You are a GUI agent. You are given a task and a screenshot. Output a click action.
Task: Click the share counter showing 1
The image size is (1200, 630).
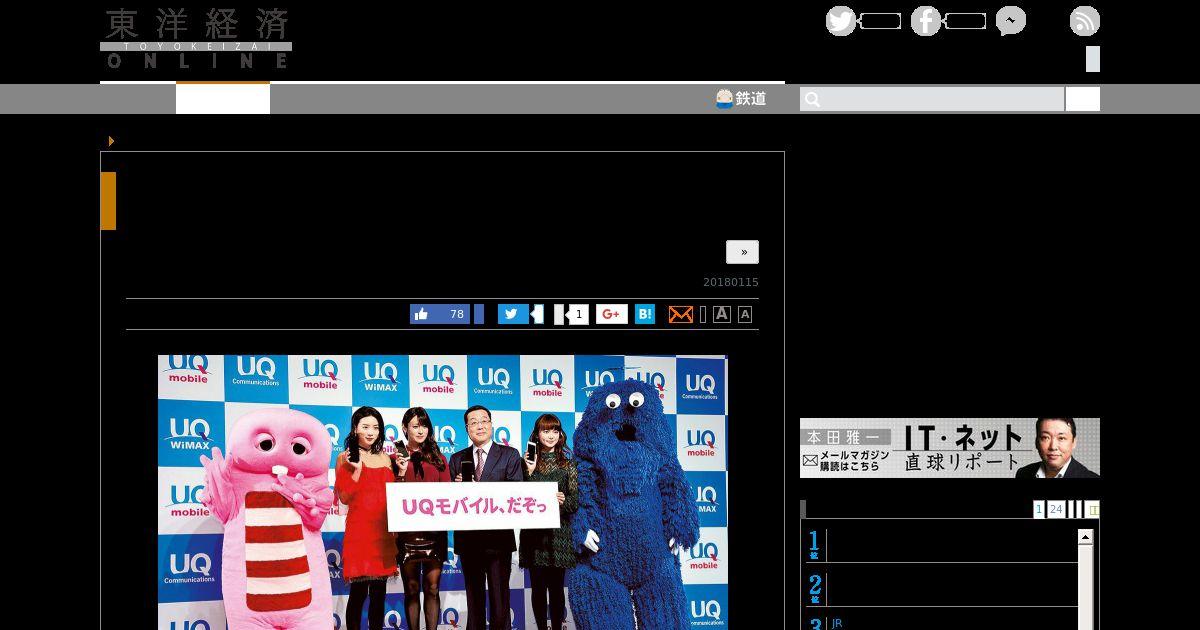[577, 314]
